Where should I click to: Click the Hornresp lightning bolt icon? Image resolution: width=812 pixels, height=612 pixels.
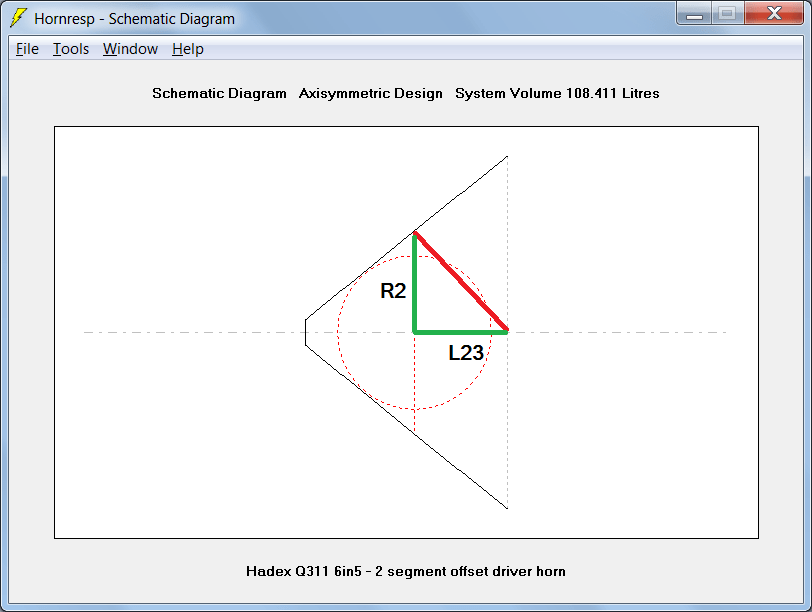pos(18,18)
